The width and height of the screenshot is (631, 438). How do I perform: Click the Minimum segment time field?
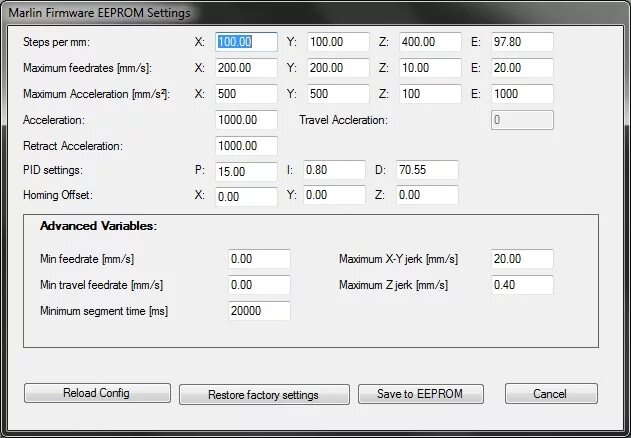[x=260, y=311]
